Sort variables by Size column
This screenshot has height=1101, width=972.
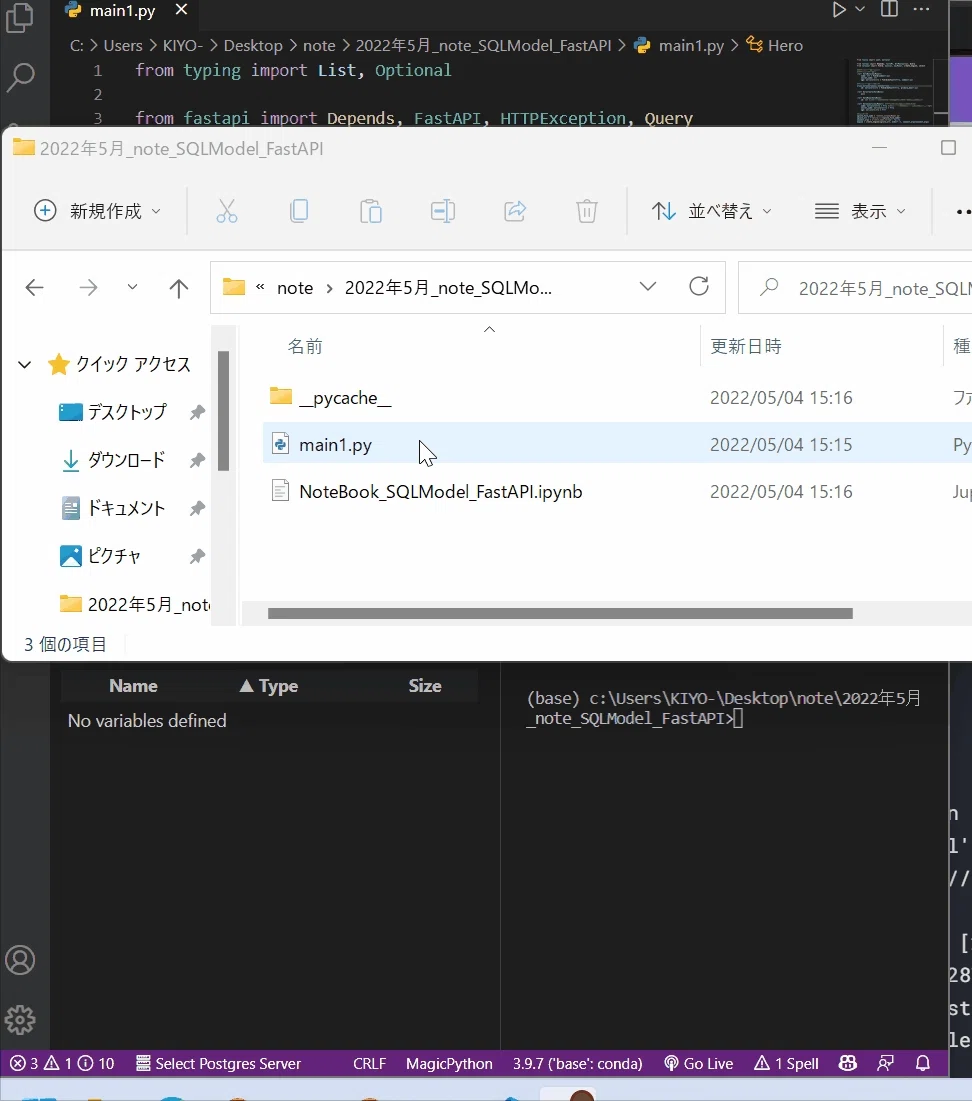pyautogui.click(x=425, y=686)
